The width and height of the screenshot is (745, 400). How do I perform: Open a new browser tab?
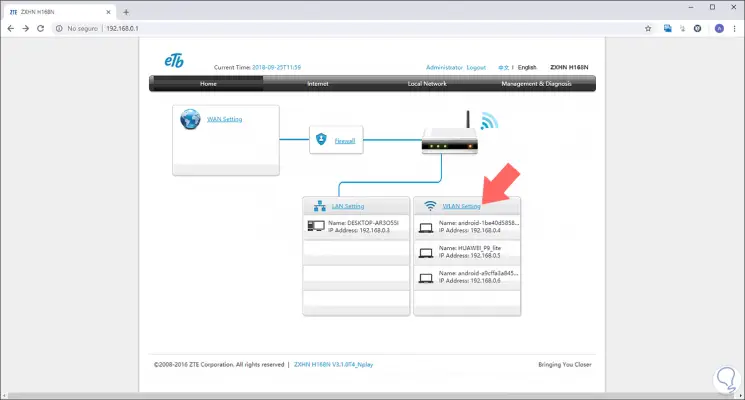126,12
